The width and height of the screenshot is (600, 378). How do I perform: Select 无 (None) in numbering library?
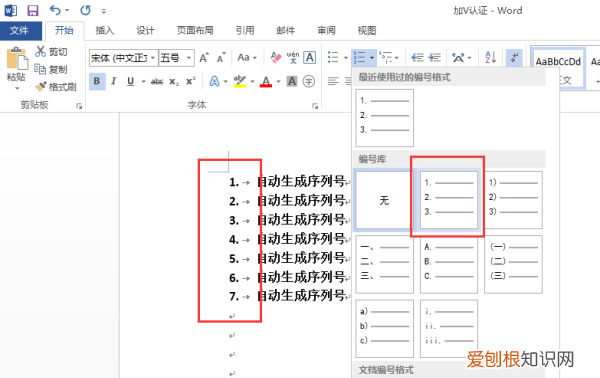(384, 200)
